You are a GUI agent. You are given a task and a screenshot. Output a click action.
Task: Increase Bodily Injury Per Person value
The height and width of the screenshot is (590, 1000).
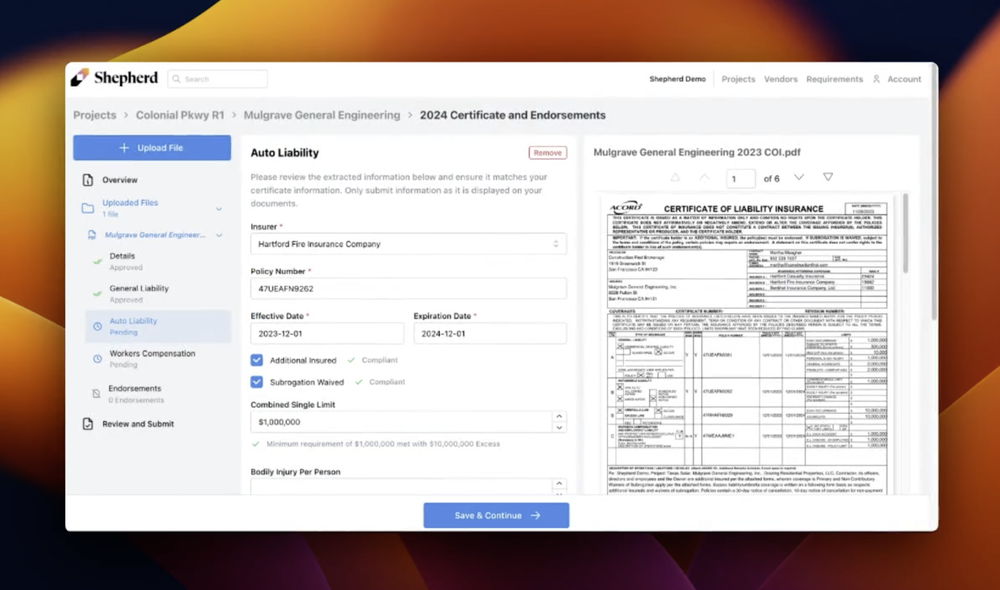pos(559,483)
